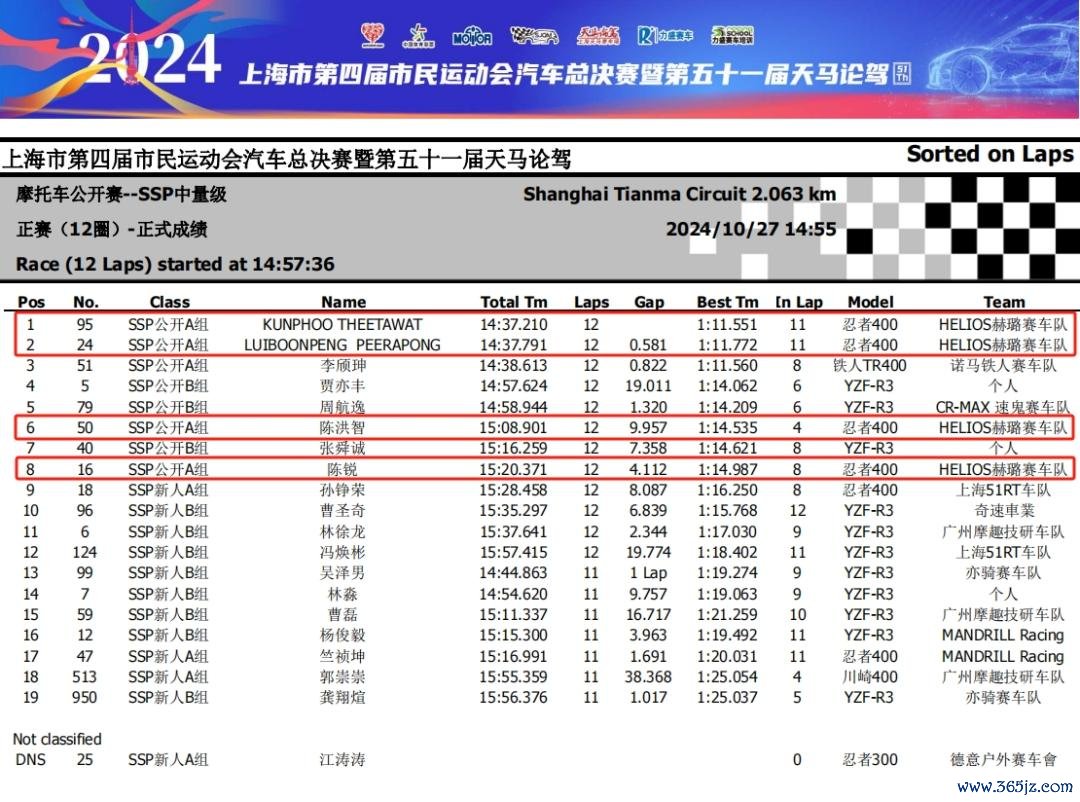Click the gap value 38.368
The image size is (1080, 802).
pos(648,677)
